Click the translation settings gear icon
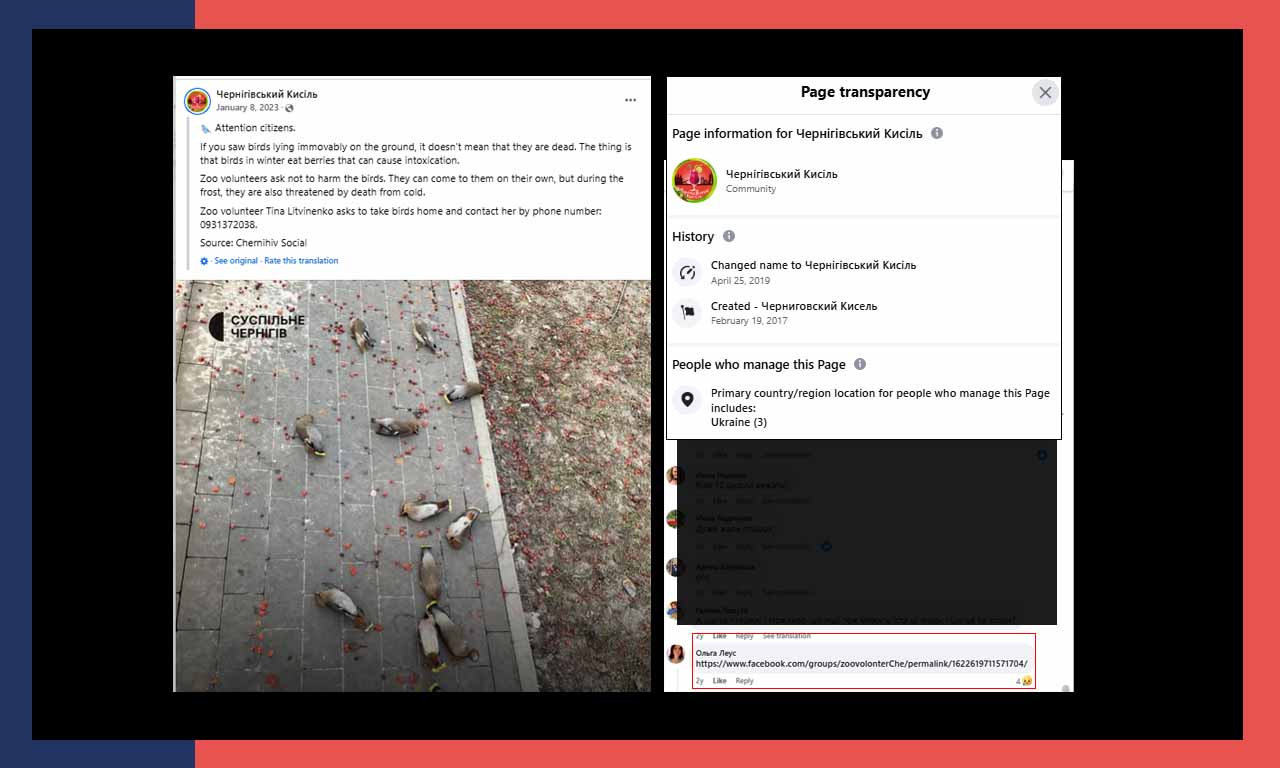This screenshot has height=768, width=1280. (x=205, y=261)
